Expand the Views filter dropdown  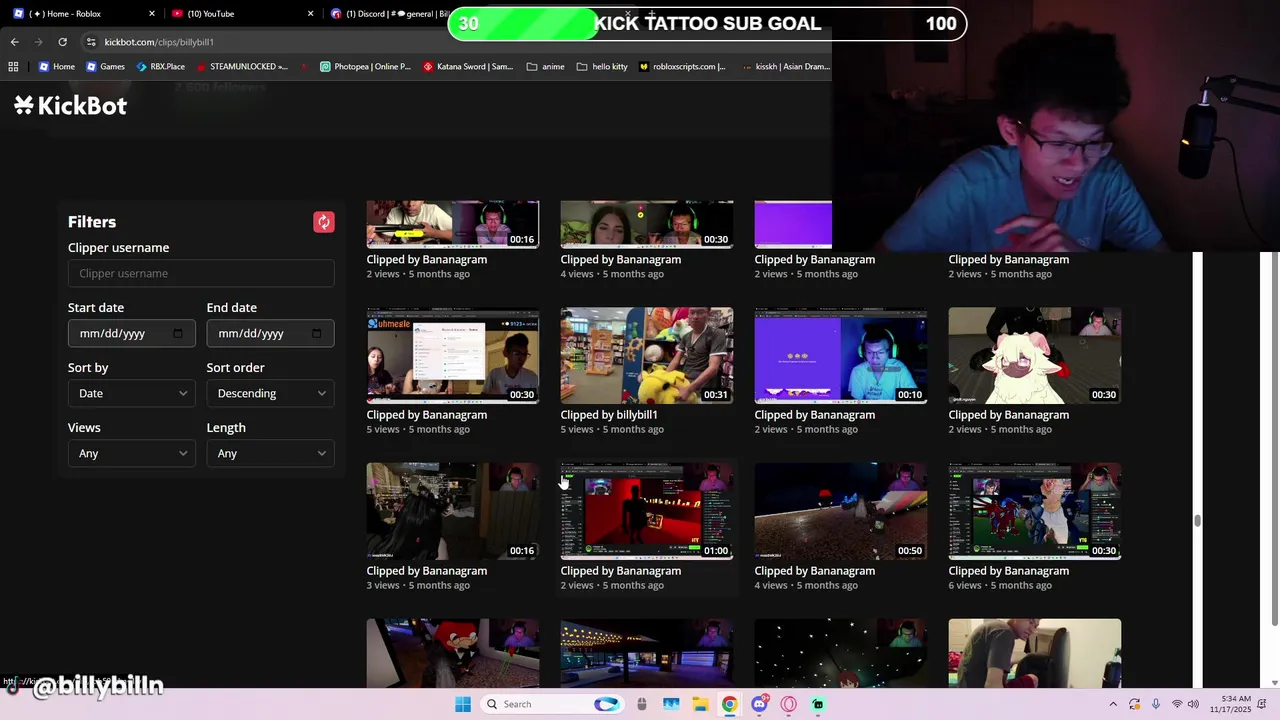click(x=131, y=453)
